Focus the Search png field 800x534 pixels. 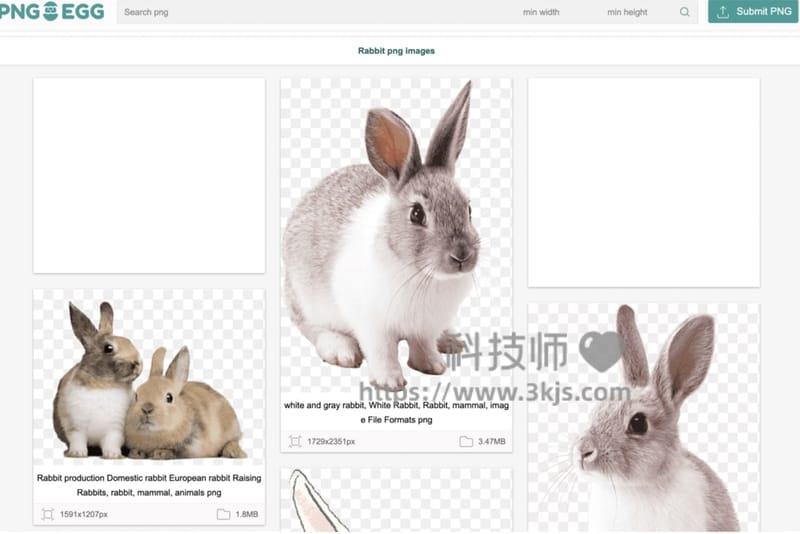(x=316, y=12)
